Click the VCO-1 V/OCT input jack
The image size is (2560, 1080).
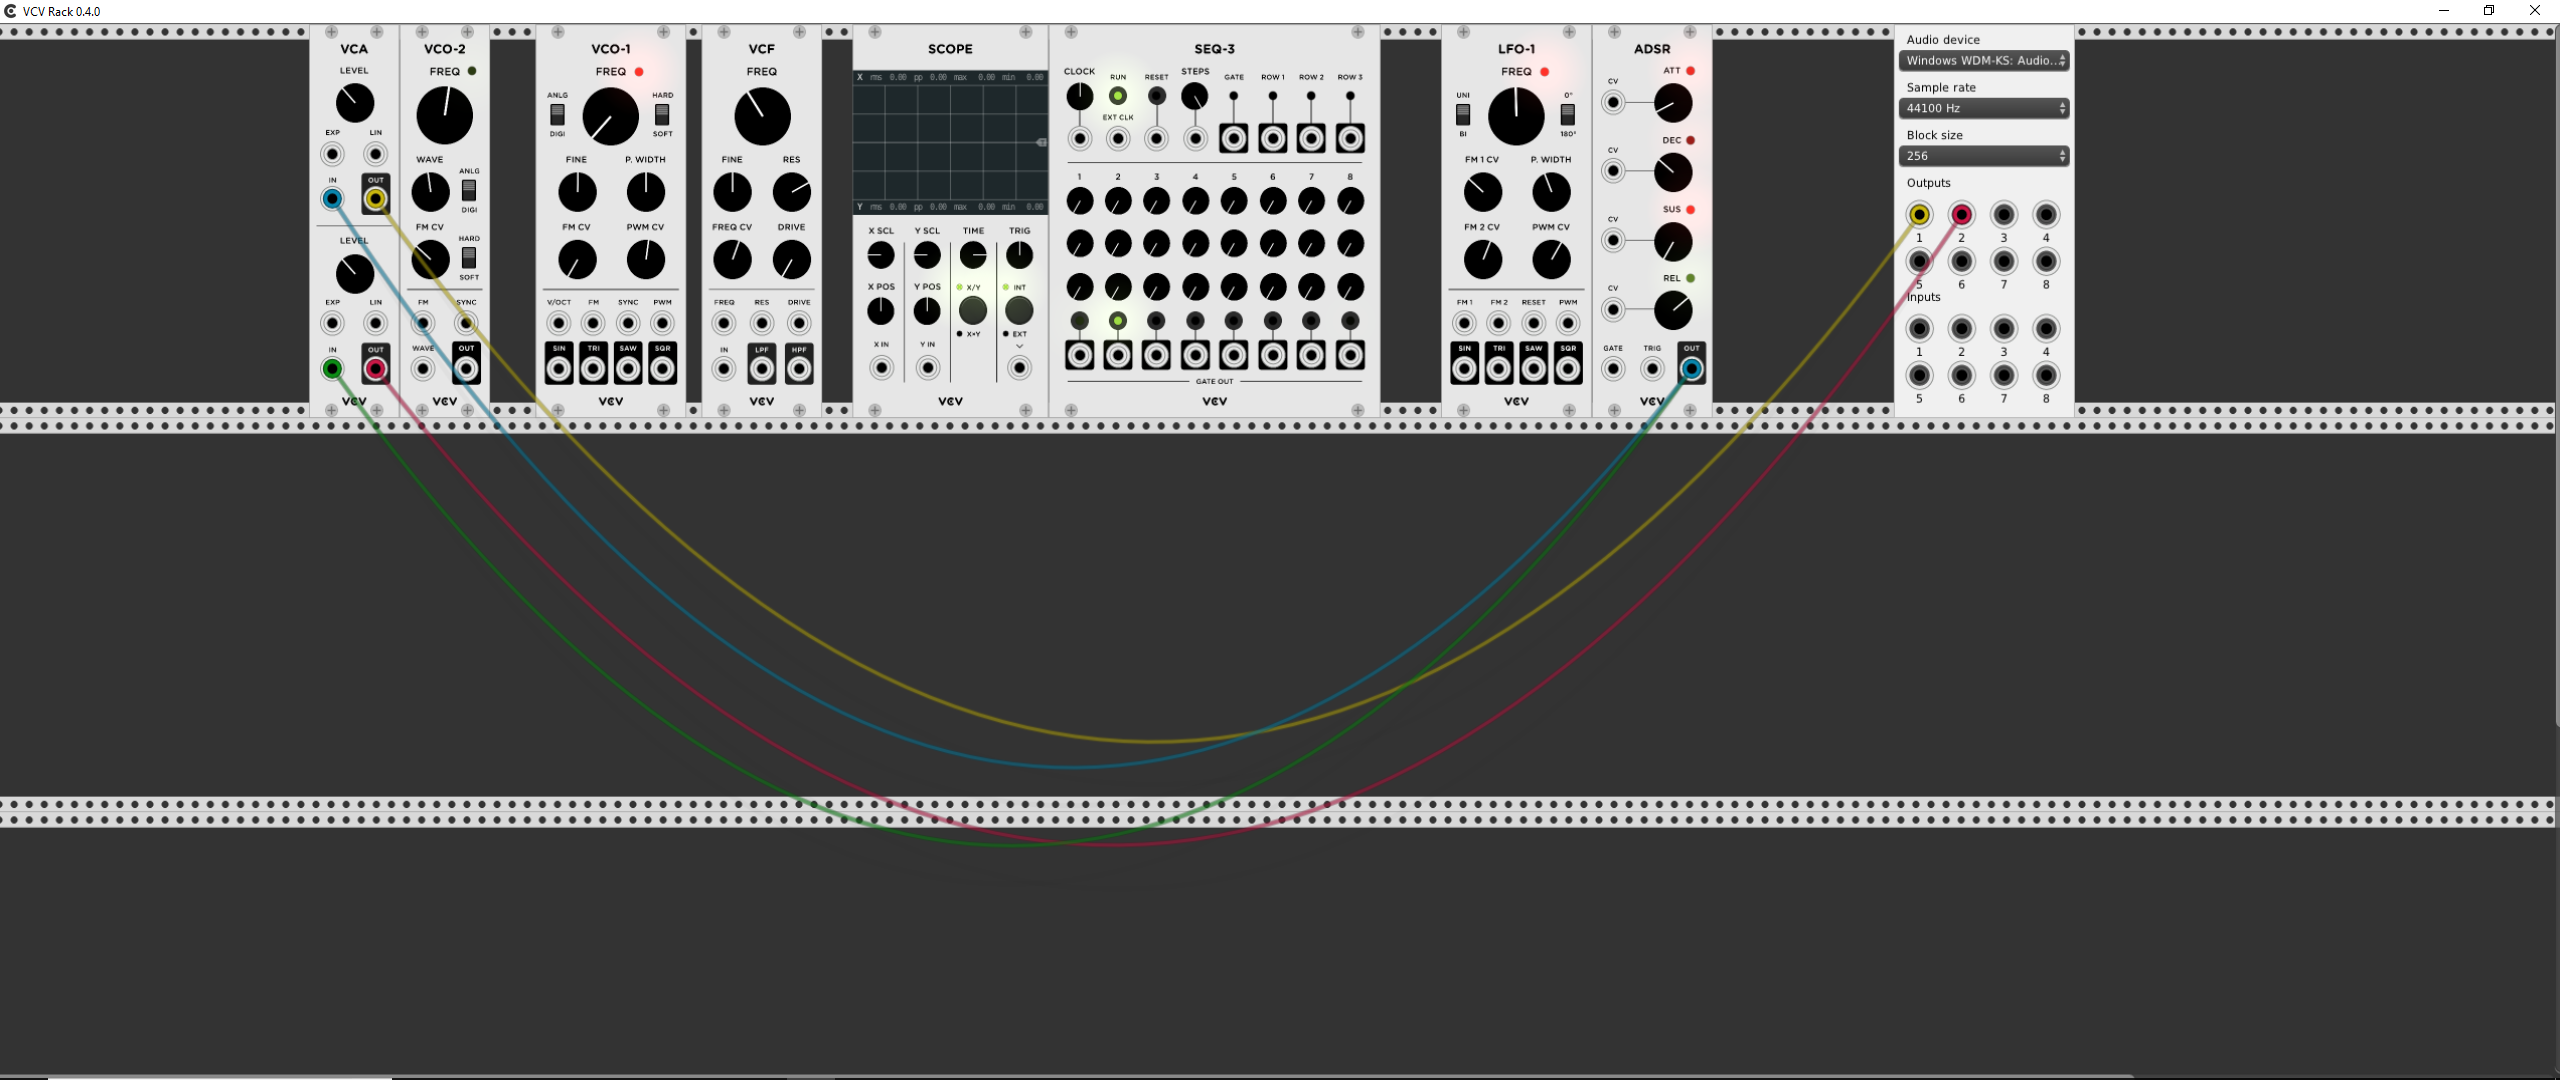tap(559, 323)
